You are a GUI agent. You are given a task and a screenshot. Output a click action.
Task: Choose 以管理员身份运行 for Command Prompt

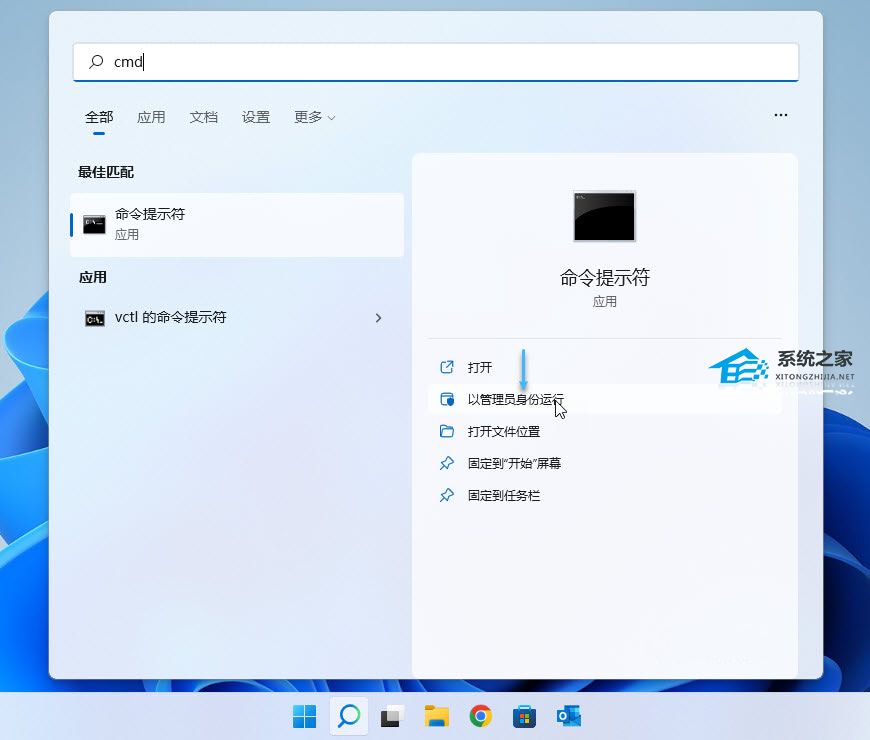[x=515, y=400]
